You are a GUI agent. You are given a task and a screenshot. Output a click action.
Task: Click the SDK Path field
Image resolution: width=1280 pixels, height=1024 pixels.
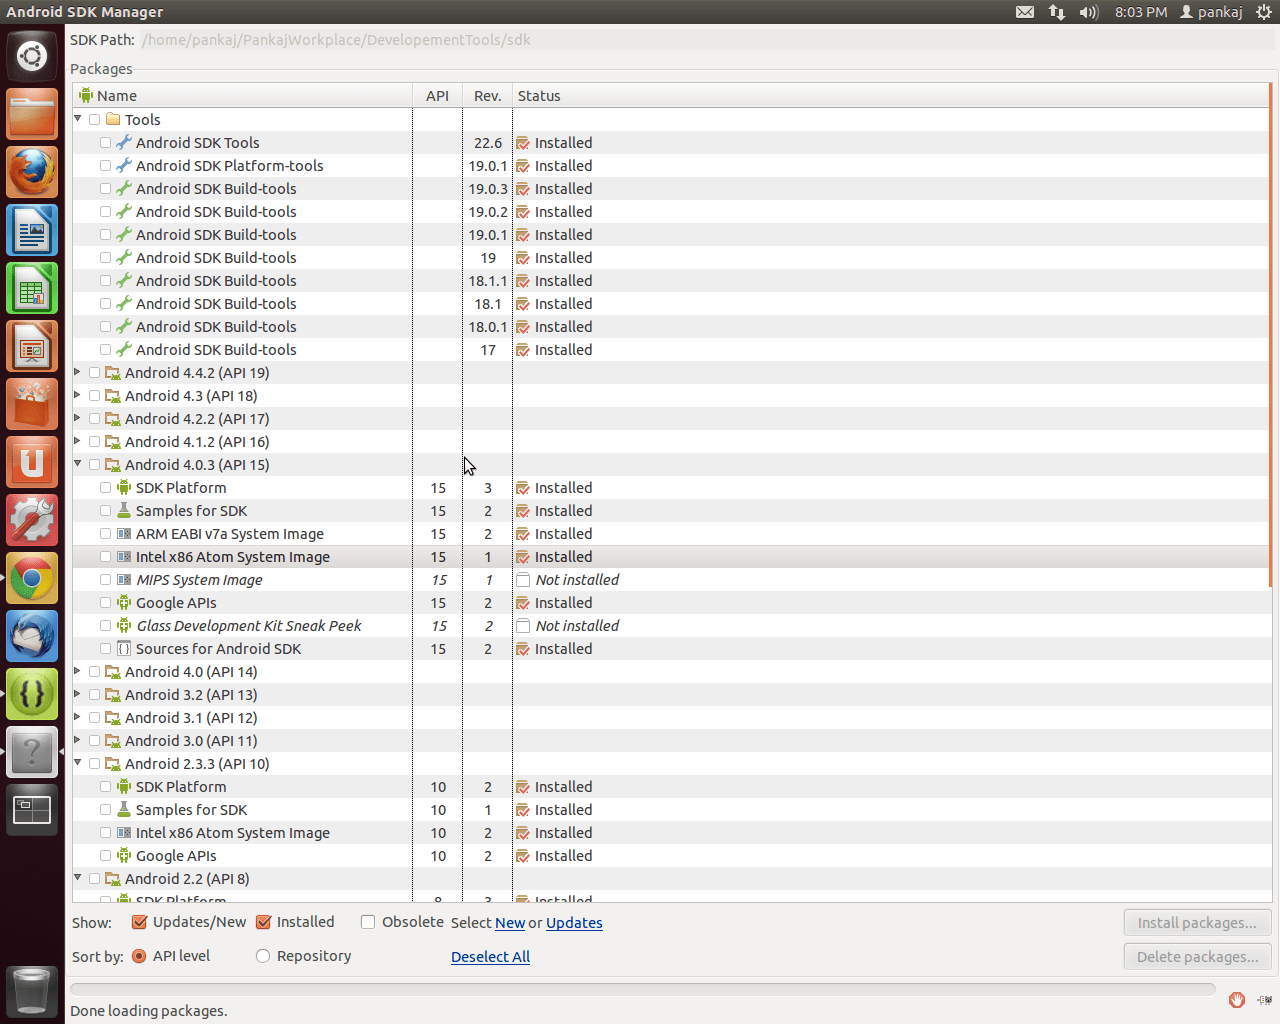click(705, 40)
